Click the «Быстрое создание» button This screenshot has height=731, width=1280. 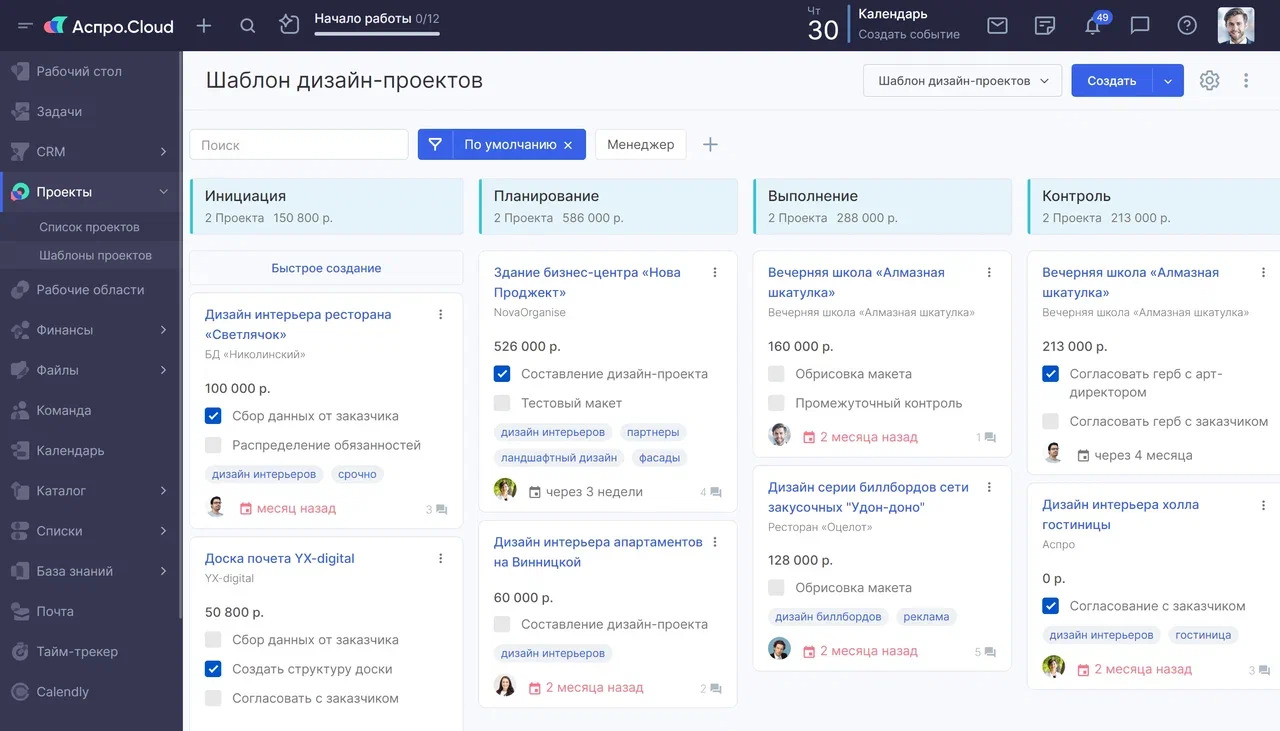pyautogui.click(x=326, y=268)
